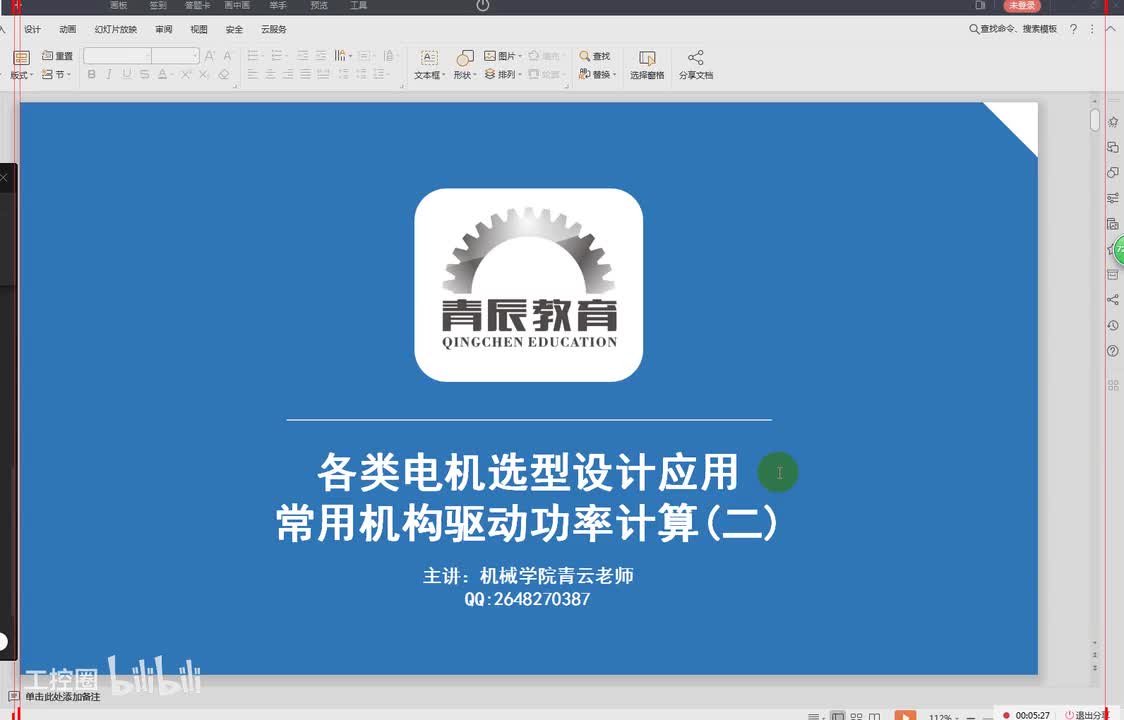
Task: Click the 青辰教育 logo image
Action: coord(528,285)
